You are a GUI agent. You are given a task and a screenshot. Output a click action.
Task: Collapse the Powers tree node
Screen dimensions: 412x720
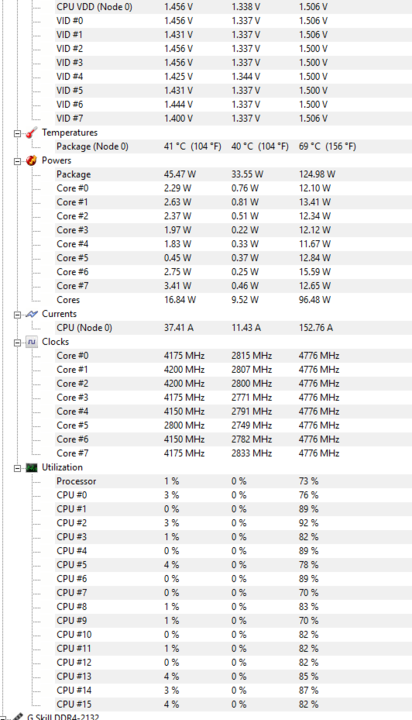pos(17,161)
